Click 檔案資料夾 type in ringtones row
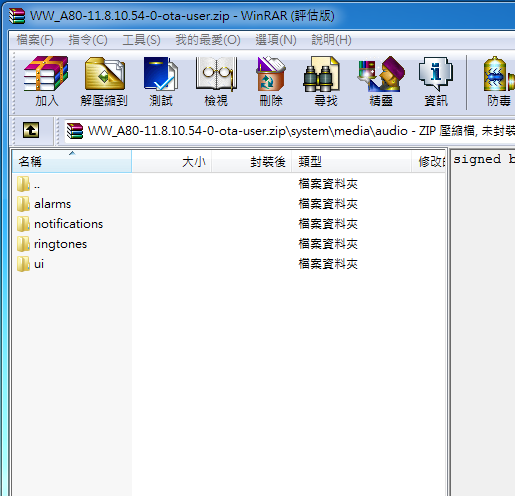The width and height of the screenshot is (515, 496). 328,244
